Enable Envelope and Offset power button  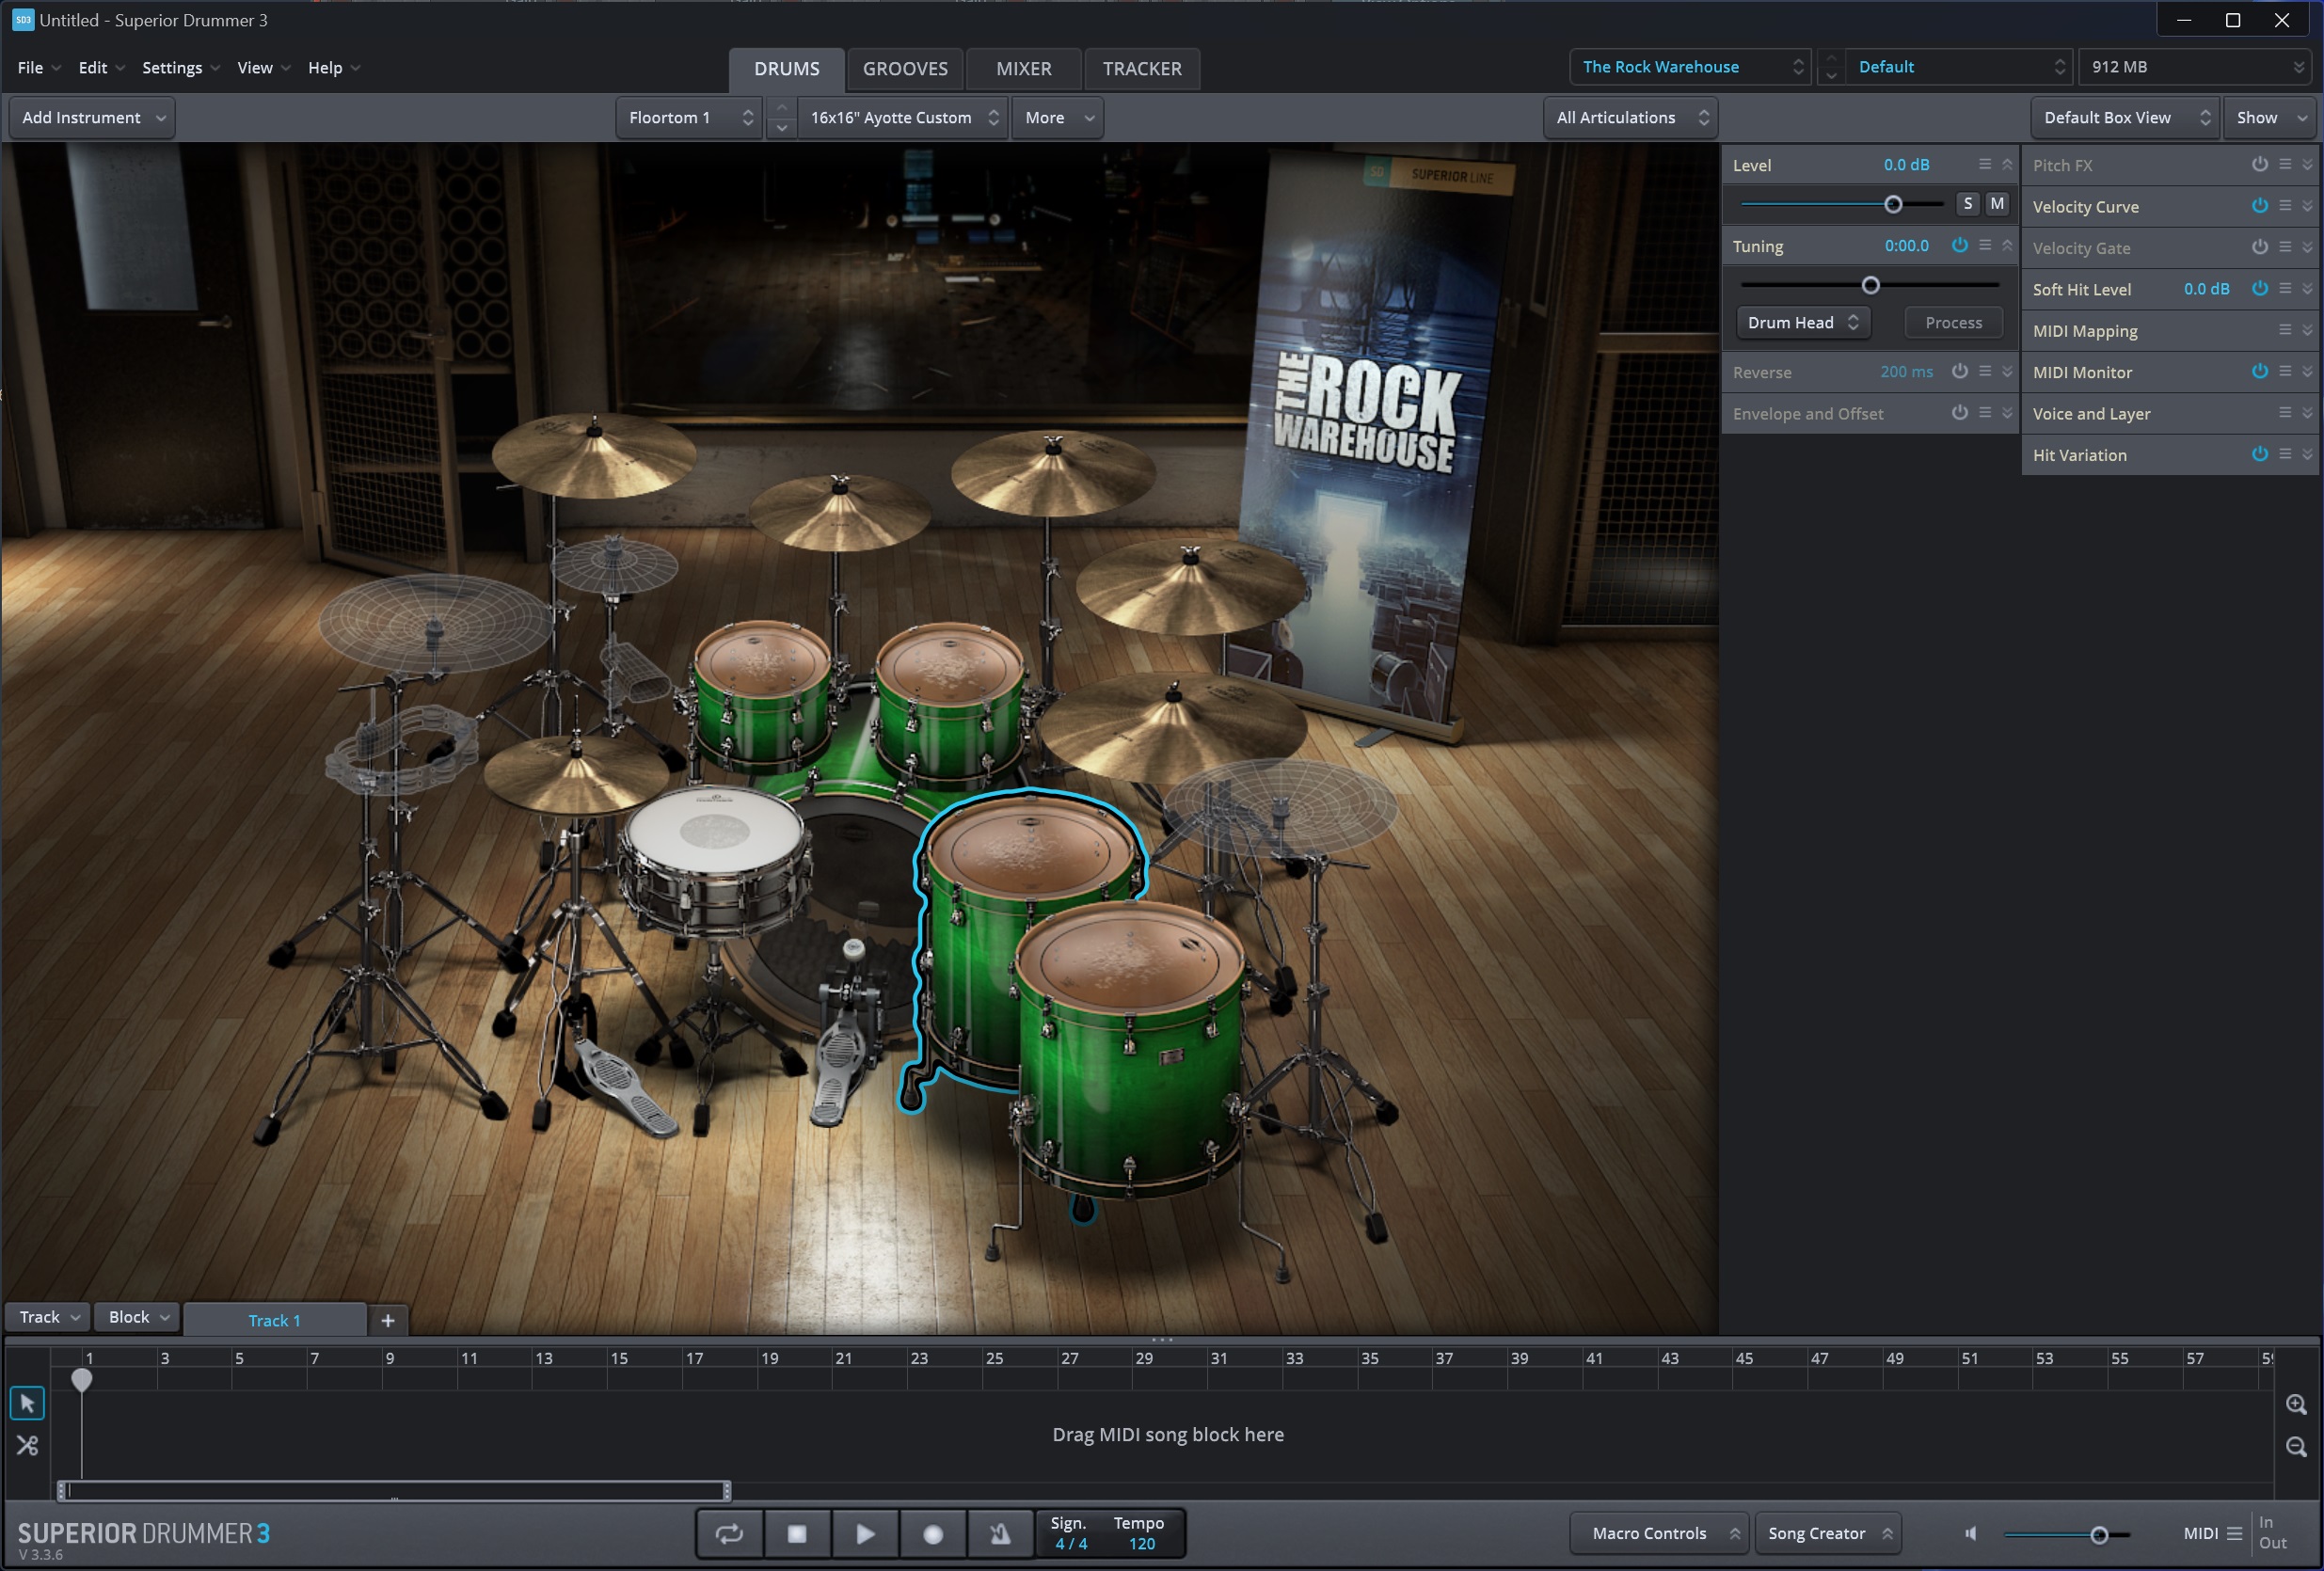(x=1960, y=413)
